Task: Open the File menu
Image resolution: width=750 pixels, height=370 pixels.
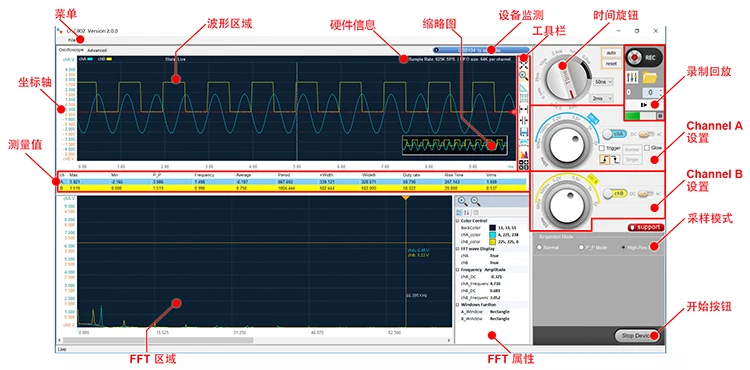Action: 71,40
